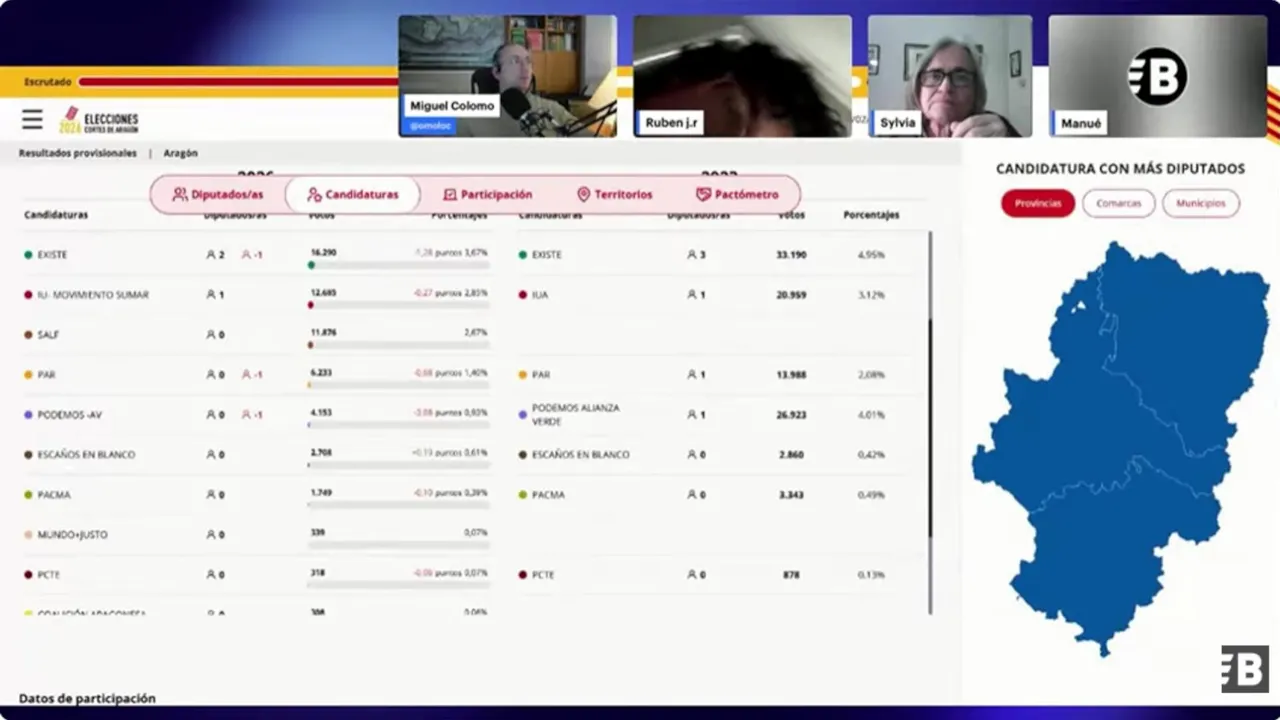Click Miguel Colomo video thumbnail

click(508, 76)
